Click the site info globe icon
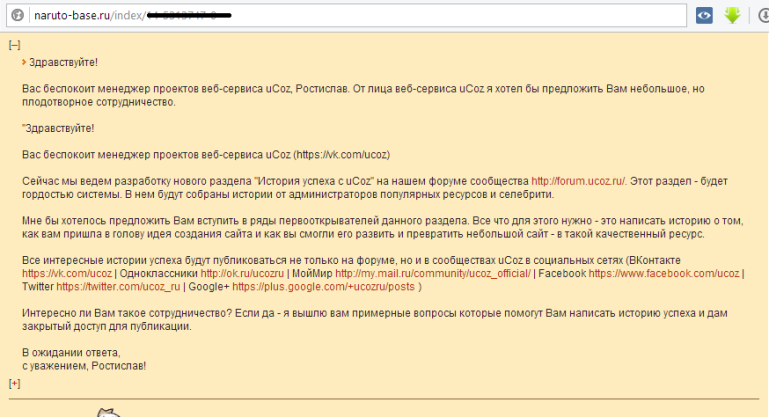This screenshot has height=417, width=769. pos(18,15)
